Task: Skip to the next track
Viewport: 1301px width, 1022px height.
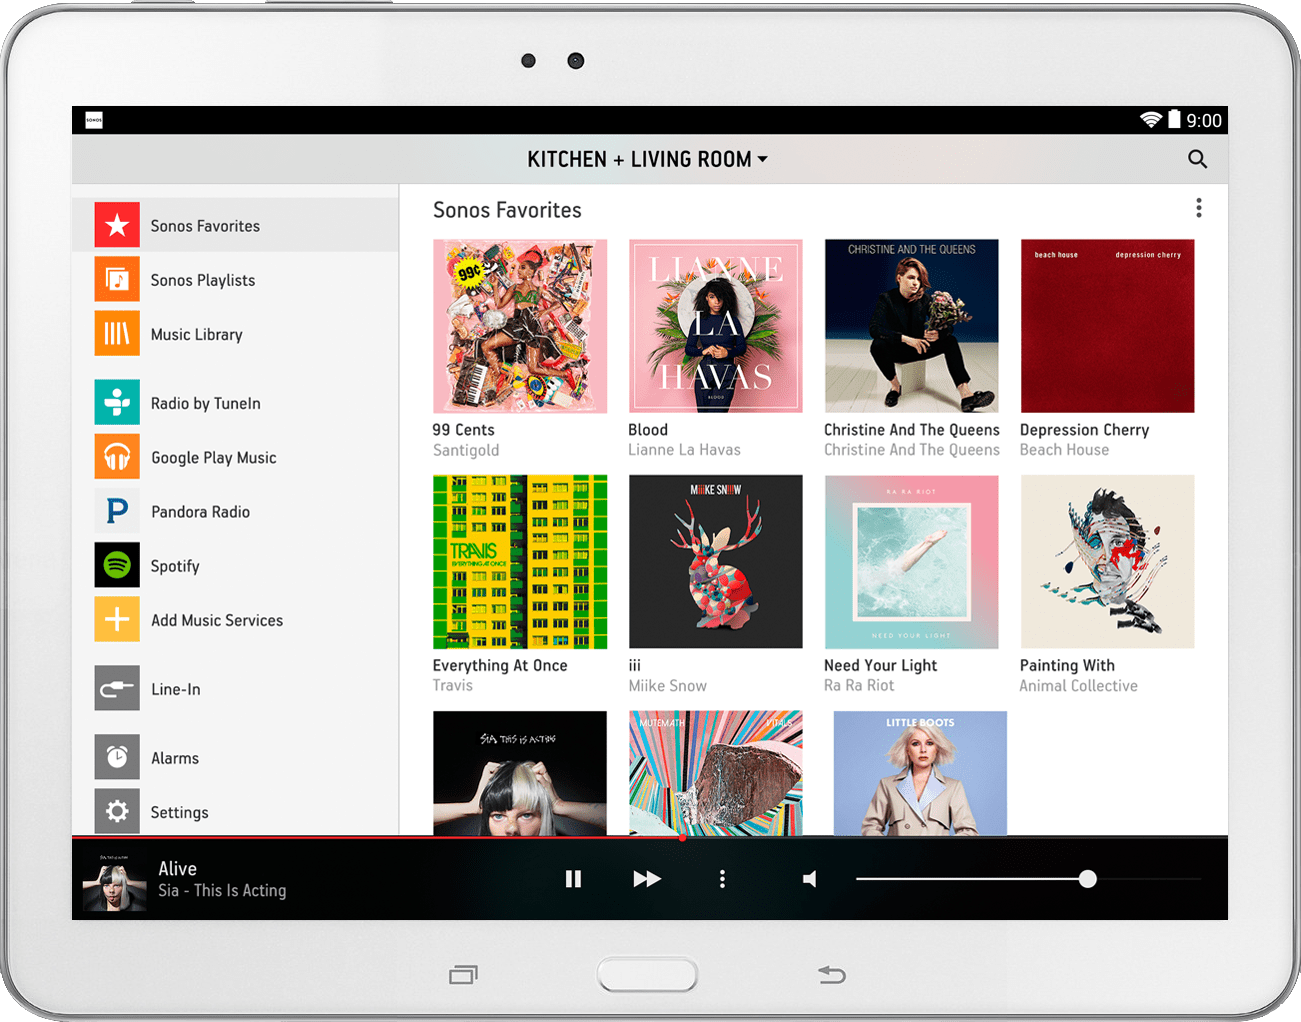Action: [x=647, y=879]
